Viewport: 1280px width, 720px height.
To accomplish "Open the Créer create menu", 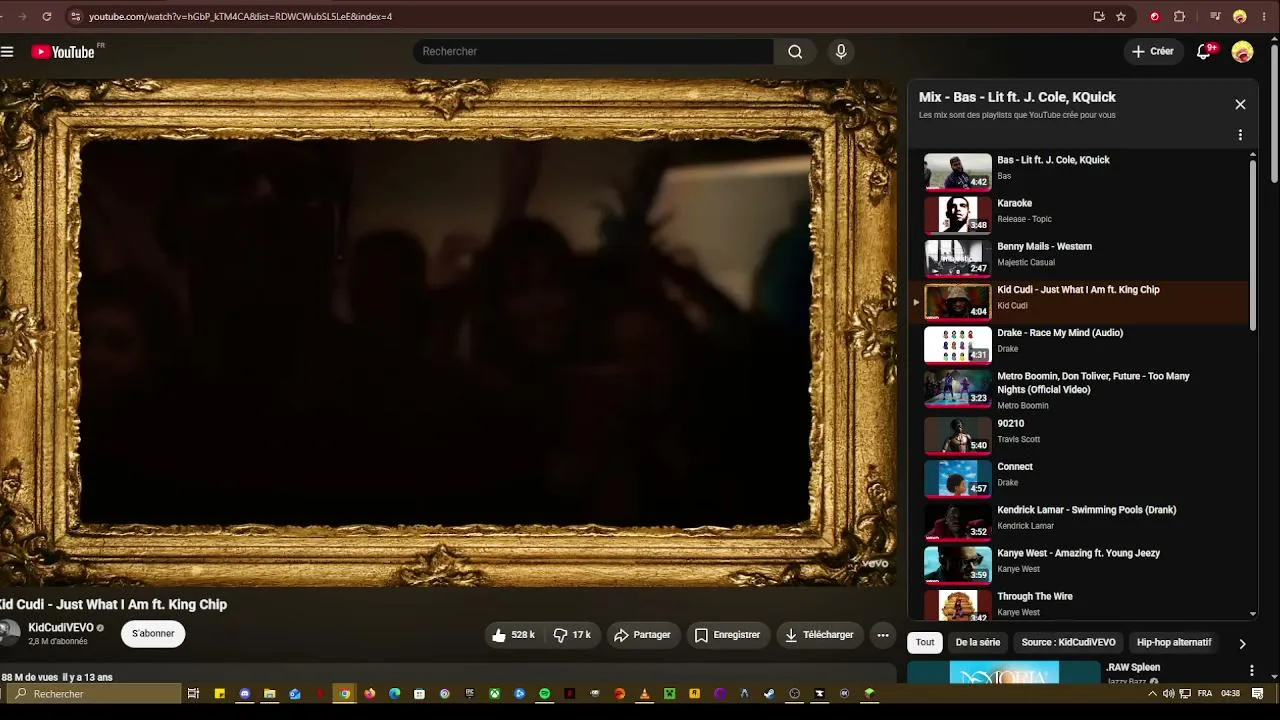I will [x=1153, y=52].
